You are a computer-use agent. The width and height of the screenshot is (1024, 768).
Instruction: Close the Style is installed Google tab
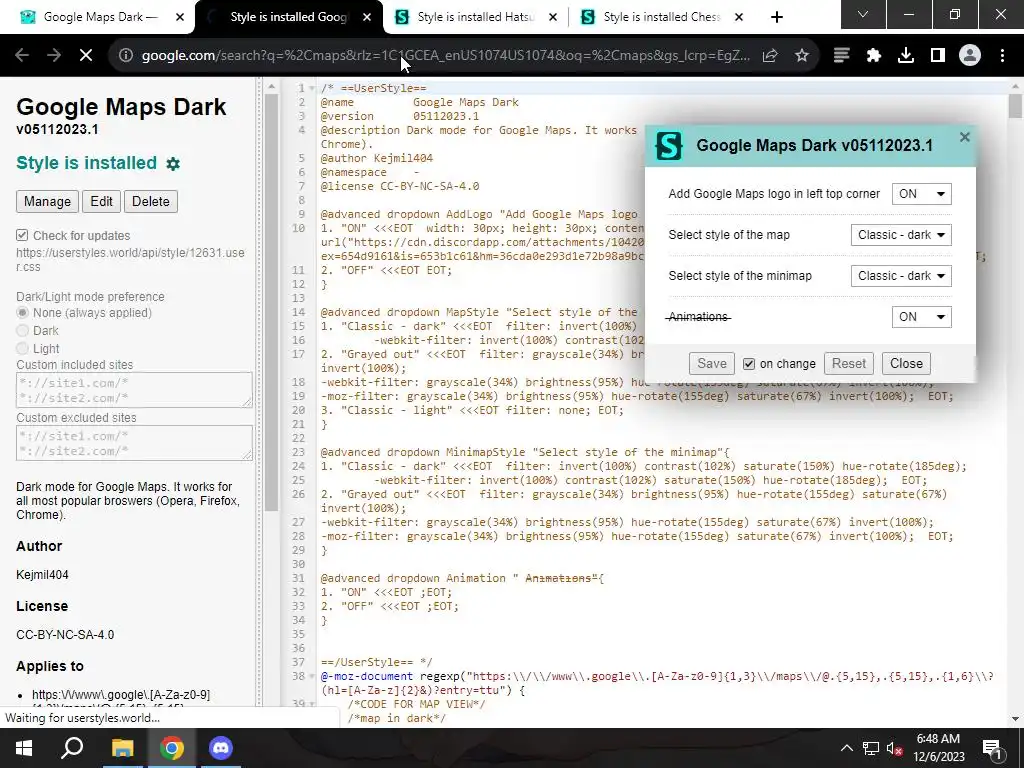pos(367,17)
